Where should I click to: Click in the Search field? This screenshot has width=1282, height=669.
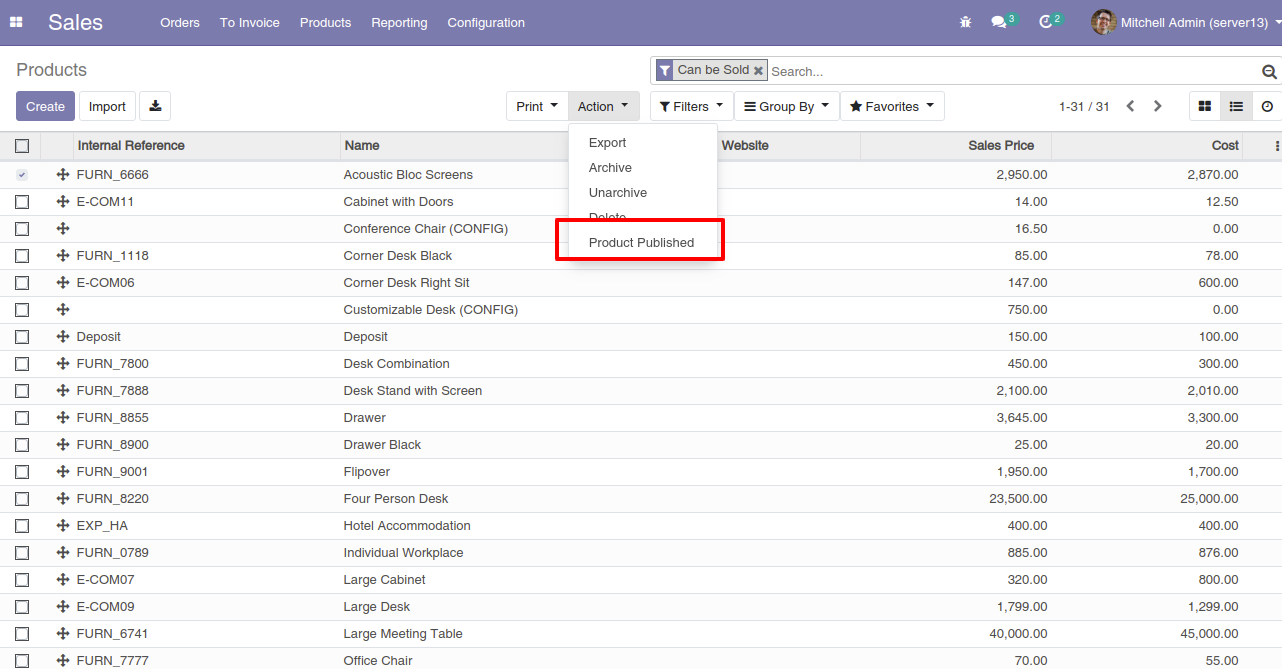(x=1013, y=71)
